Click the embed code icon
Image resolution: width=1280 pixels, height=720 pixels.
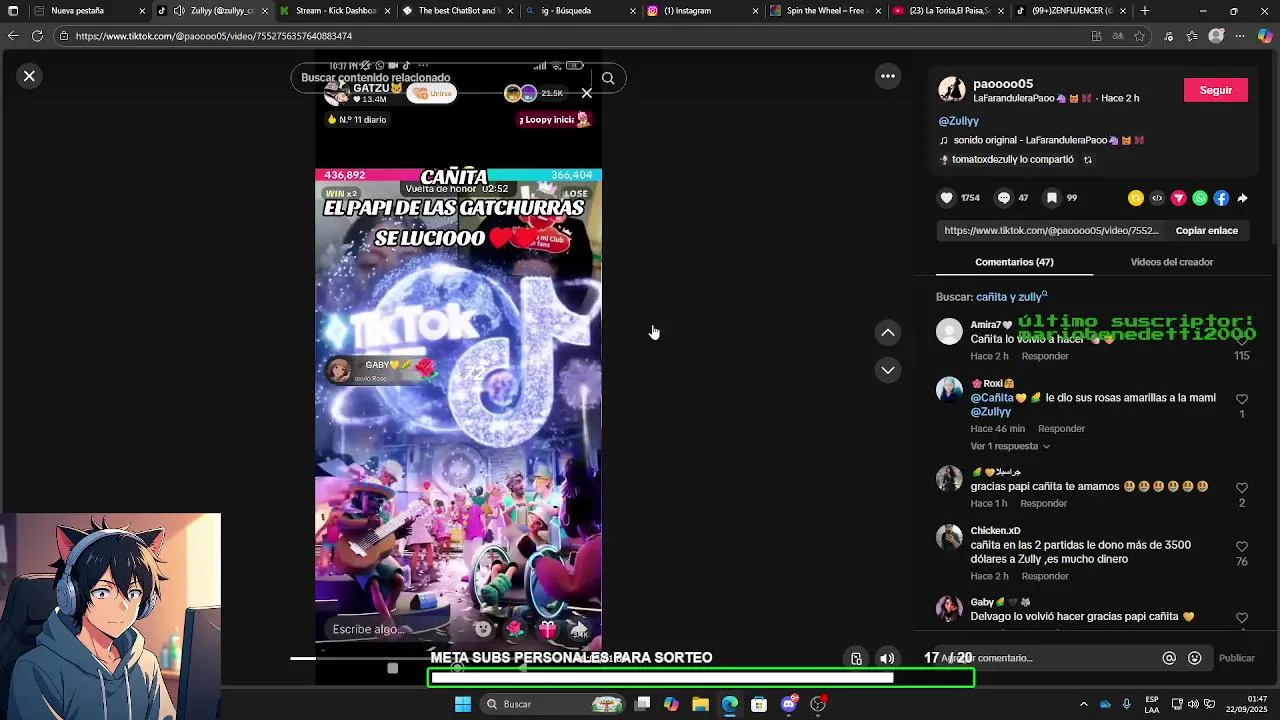point(1157,198)
